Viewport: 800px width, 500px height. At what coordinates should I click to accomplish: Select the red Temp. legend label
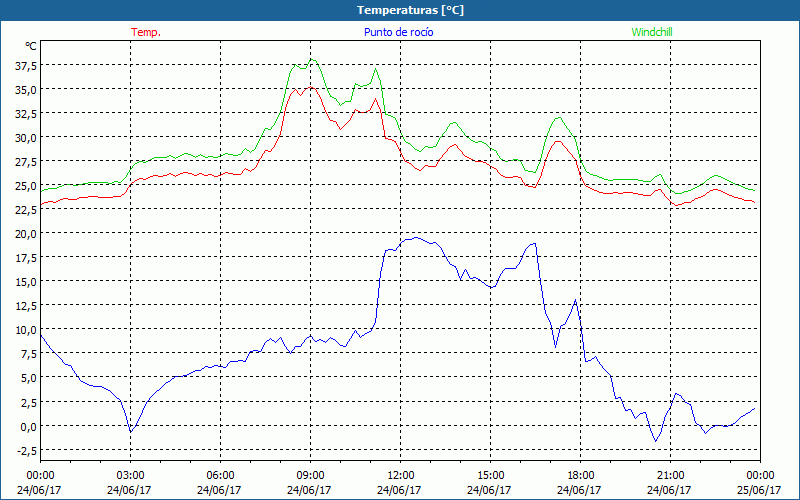[x=146, y=32]
